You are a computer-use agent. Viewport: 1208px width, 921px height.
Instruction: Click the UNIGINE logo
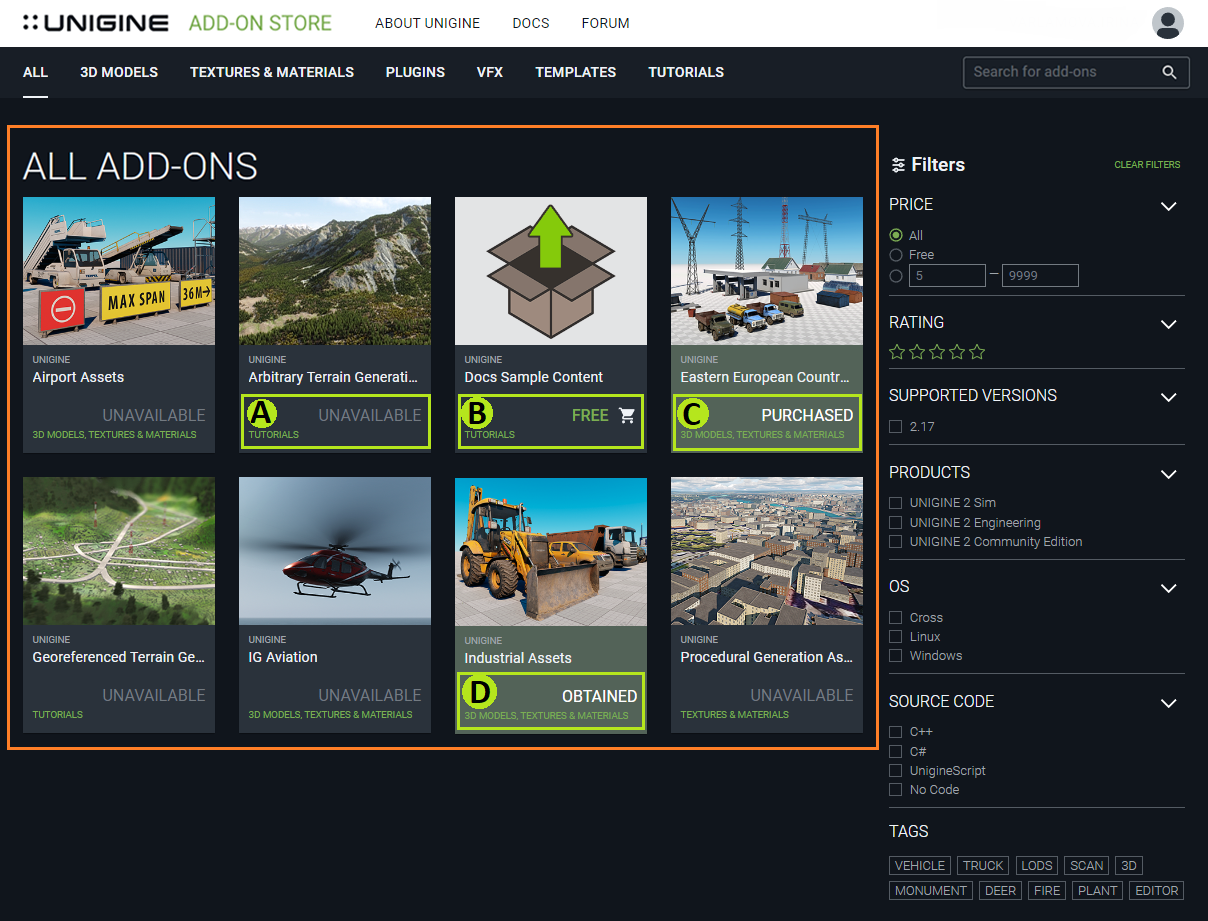96,23
